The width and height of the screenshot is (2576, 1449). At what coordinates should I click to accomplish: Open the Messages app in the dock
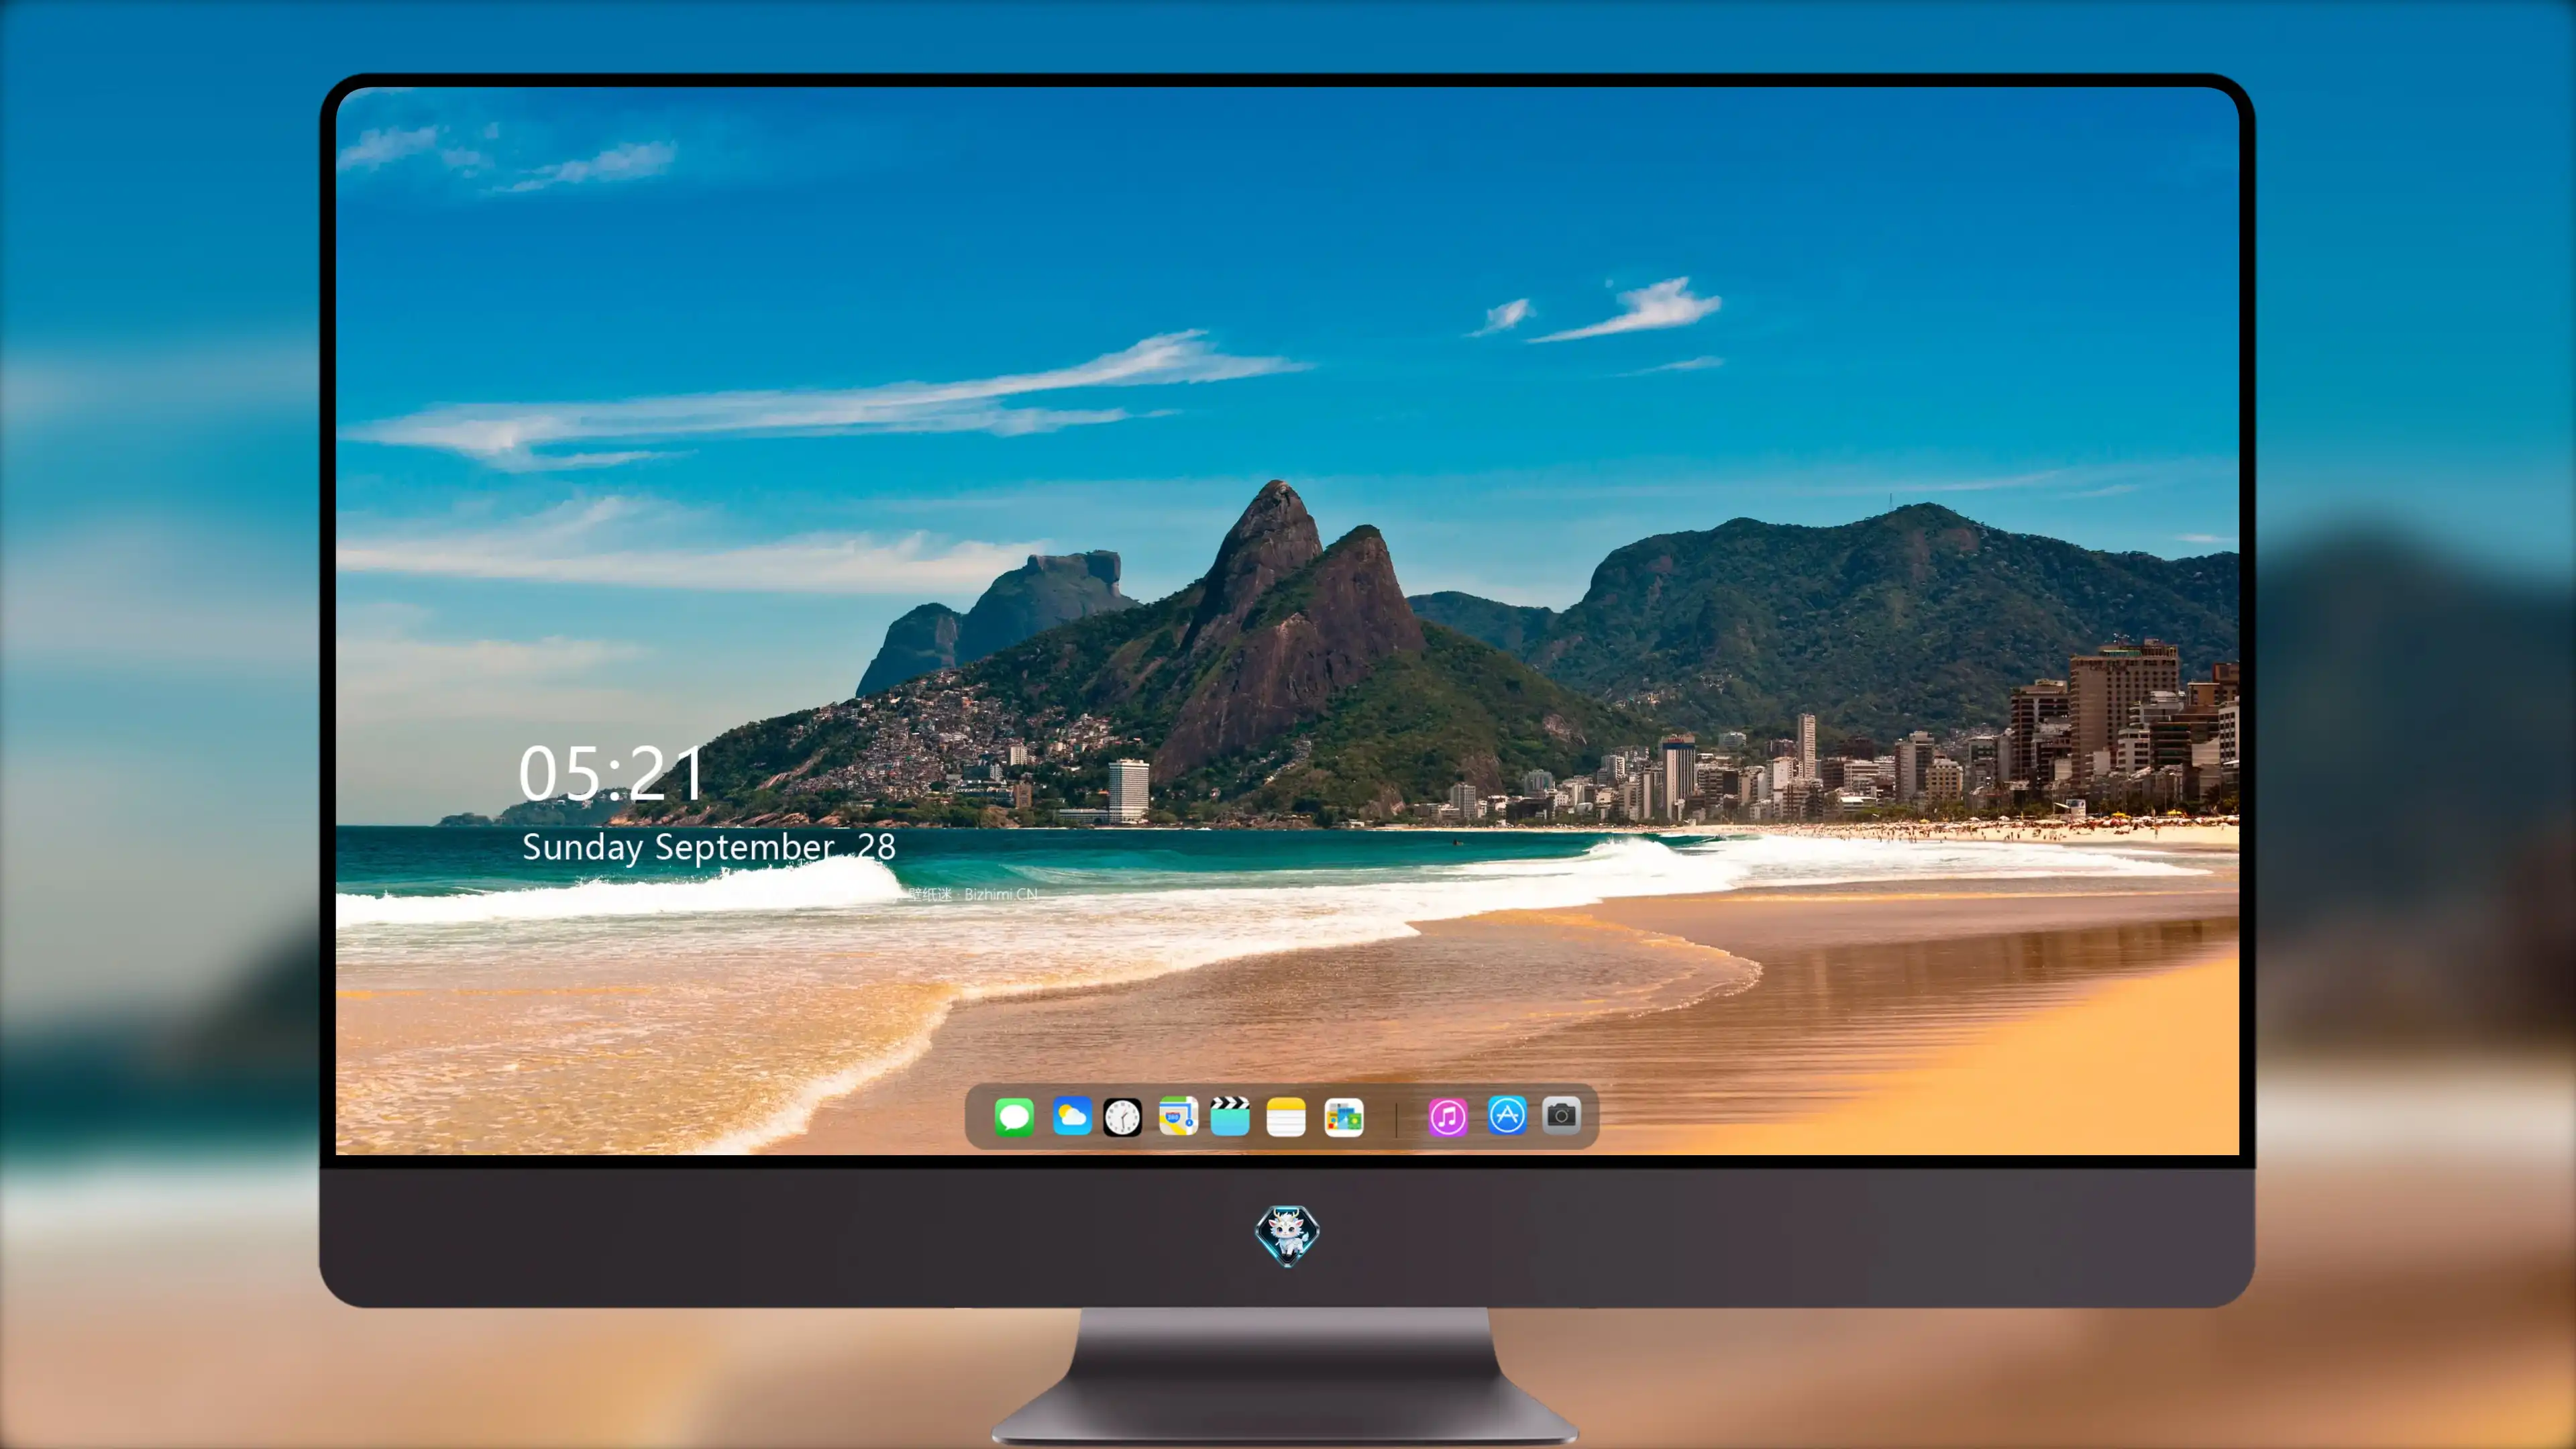[1014, 1116]
